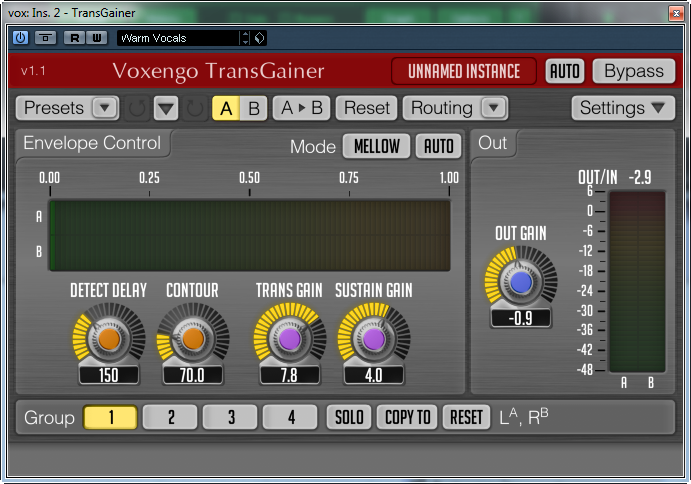Open the Settings menu

pyautogui.click(x=623, y=108)
